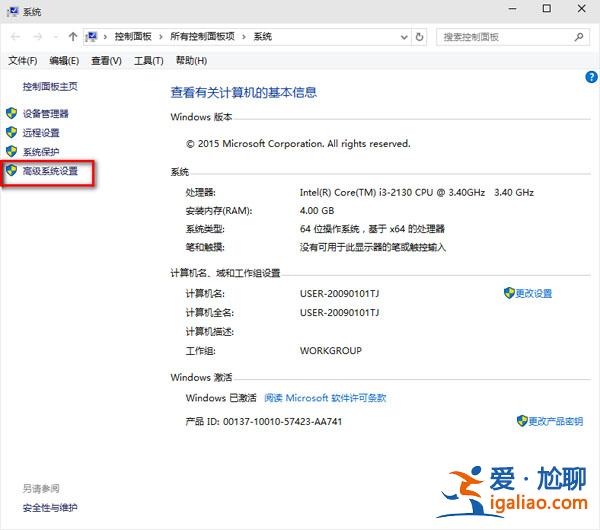
Task: Minimize the 系统 window
Action: [x=512, y=9]
